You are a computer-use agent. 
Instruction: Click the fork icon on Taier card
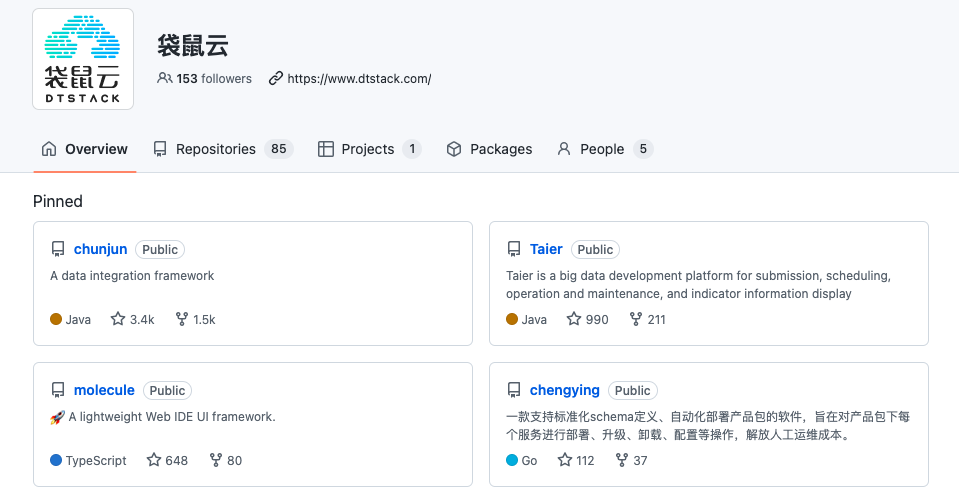point(636,319)
